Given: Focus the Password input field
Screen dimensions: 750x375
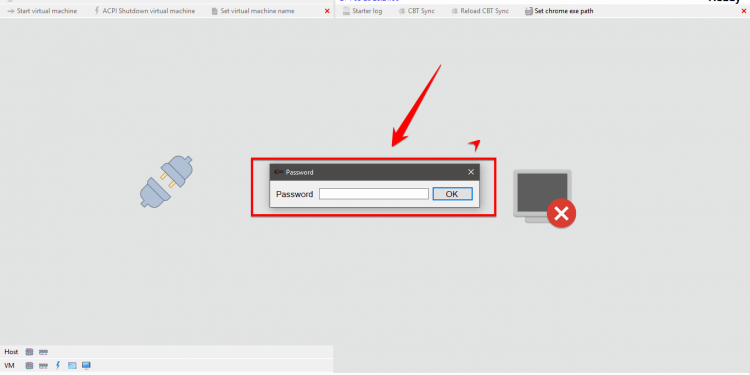Looking at the screenshot, I should click(374, 194).
